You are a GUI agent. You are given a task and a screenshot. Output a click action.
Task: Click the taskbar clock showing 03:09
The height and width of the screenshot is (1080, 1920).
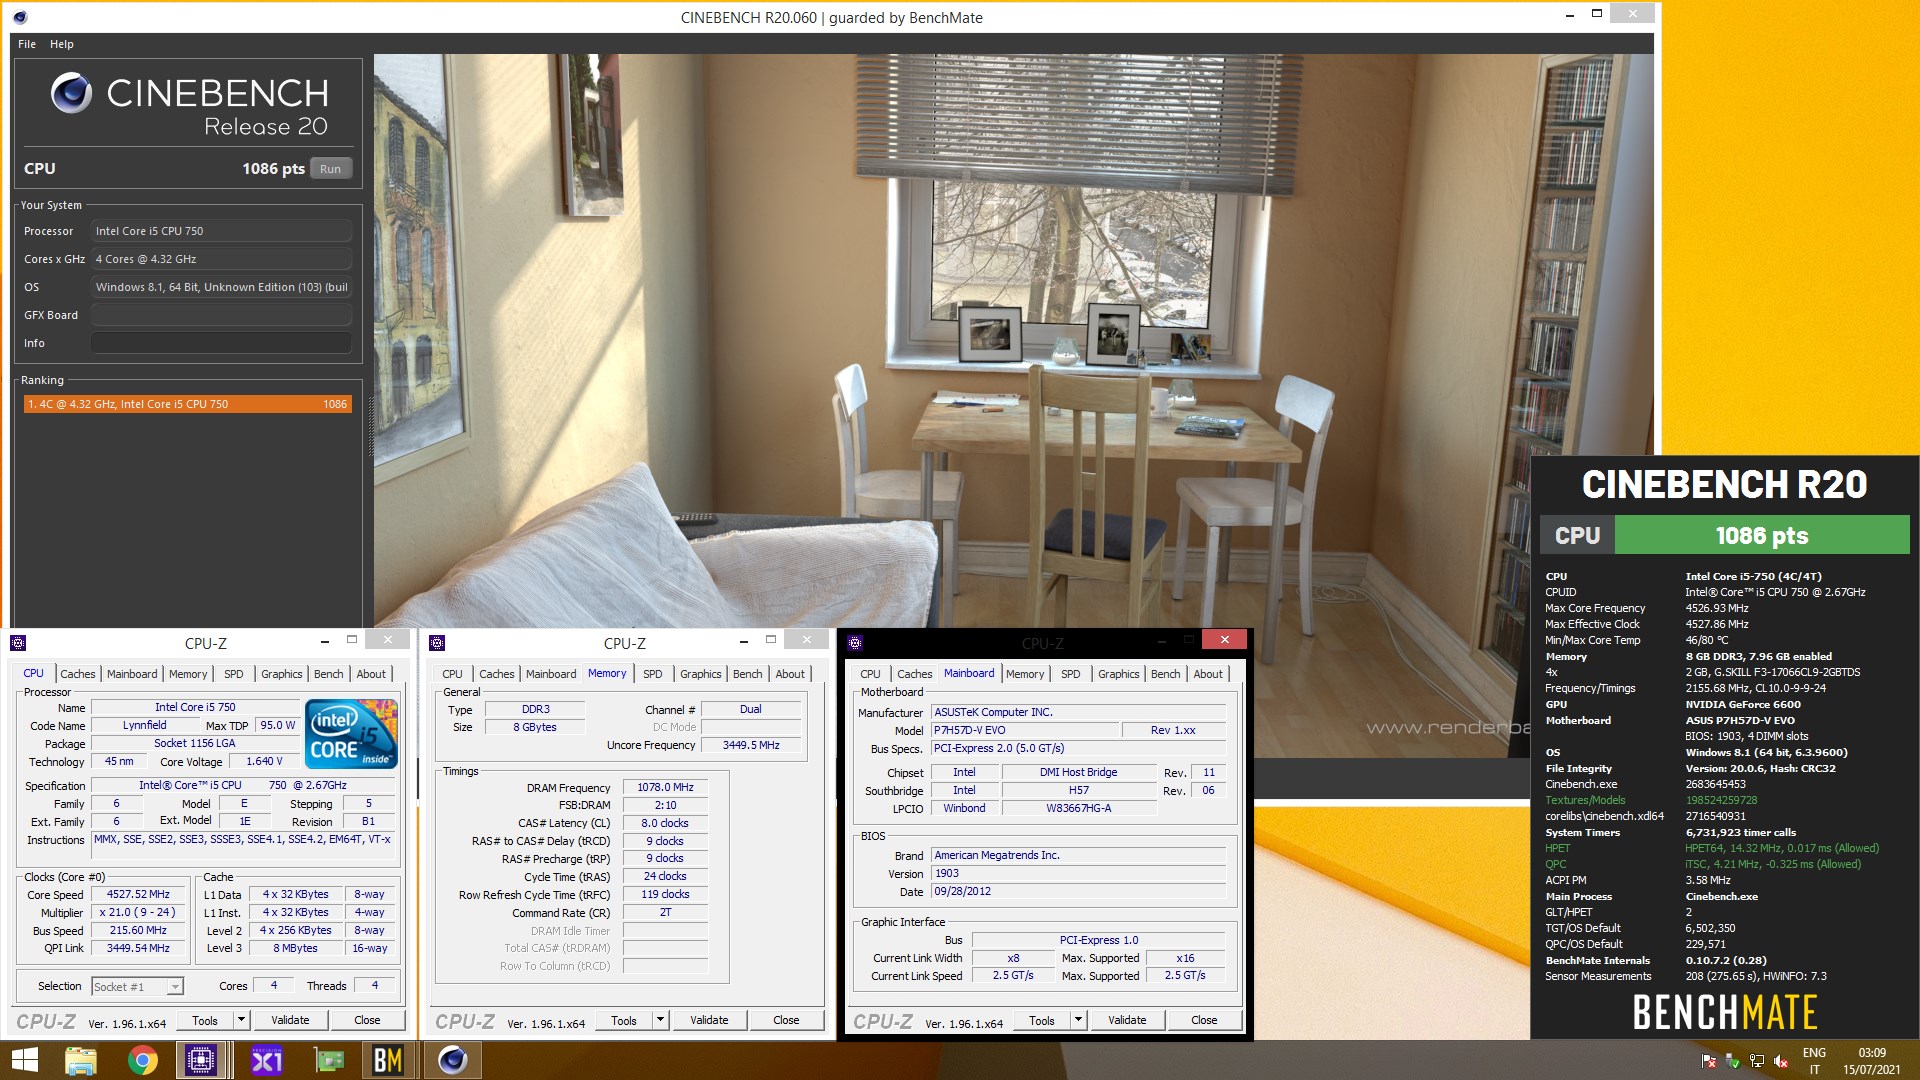(x=1872, y=1061)
